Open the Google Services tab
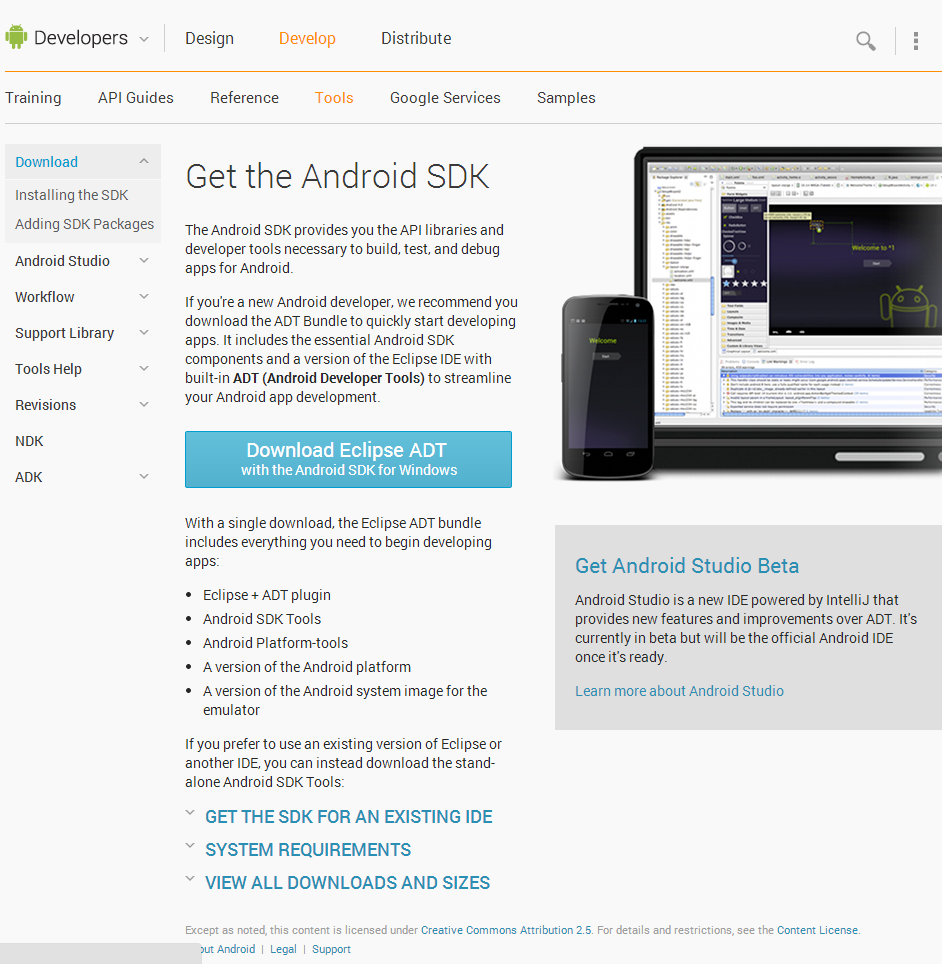 (x=445, y=98)
